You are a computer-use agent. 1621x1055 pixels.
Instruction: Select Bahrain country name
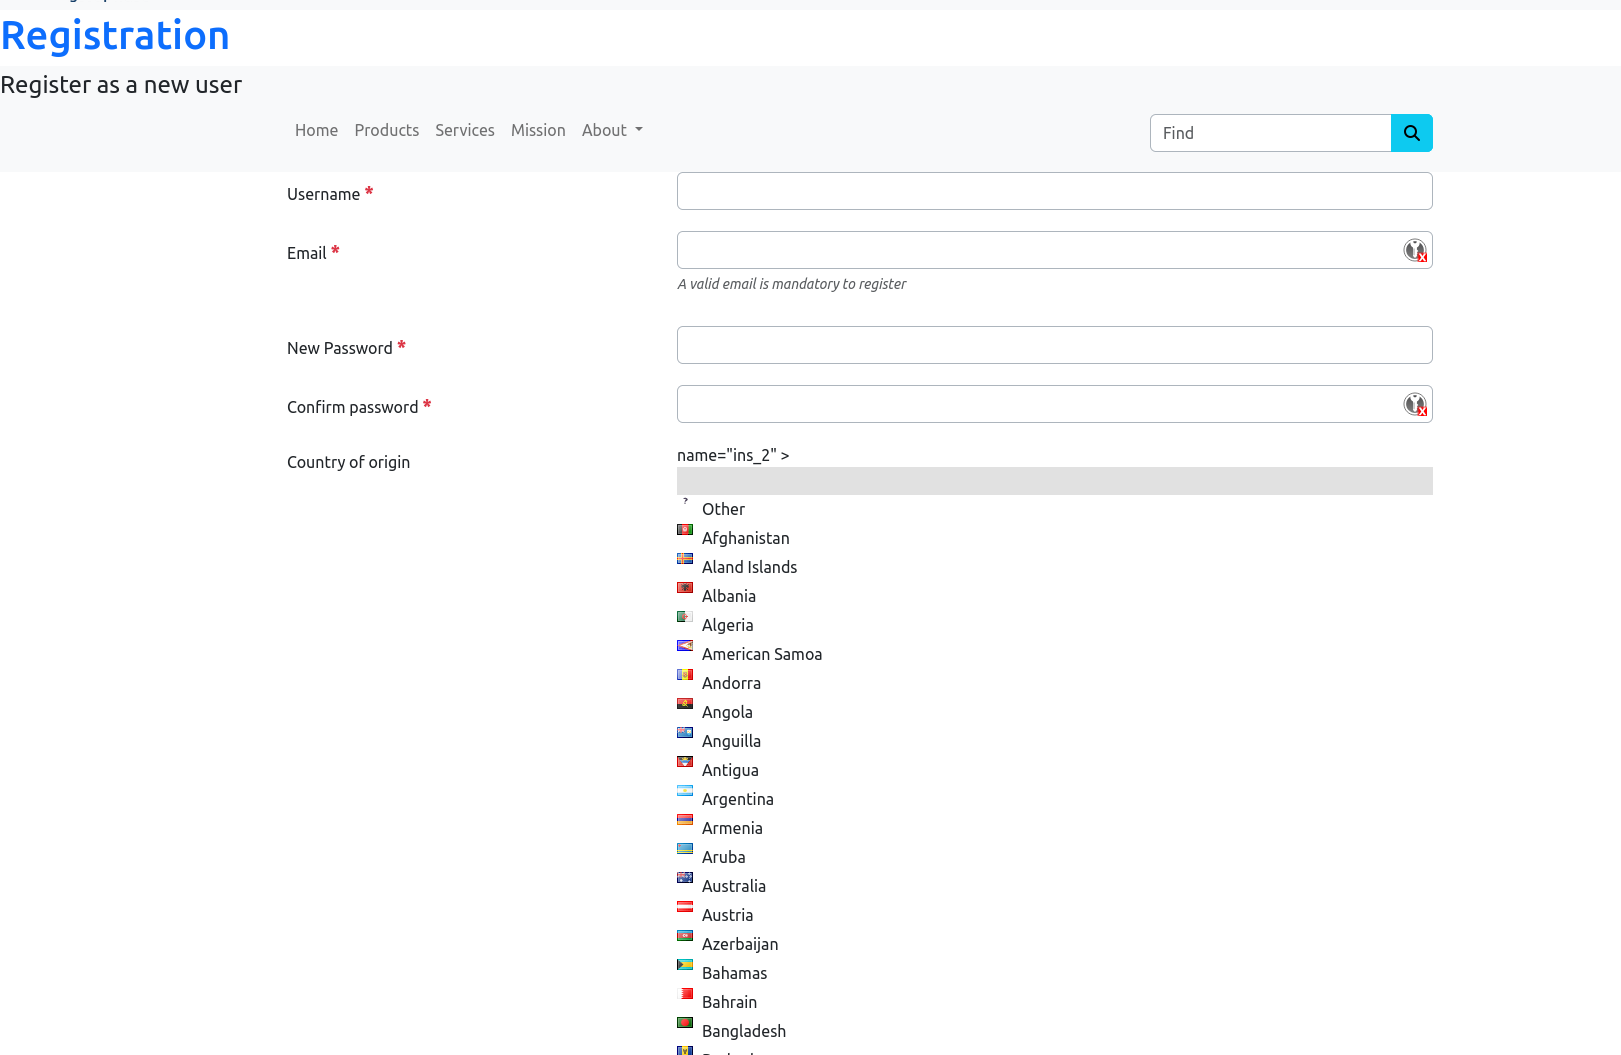(729, 1002)
